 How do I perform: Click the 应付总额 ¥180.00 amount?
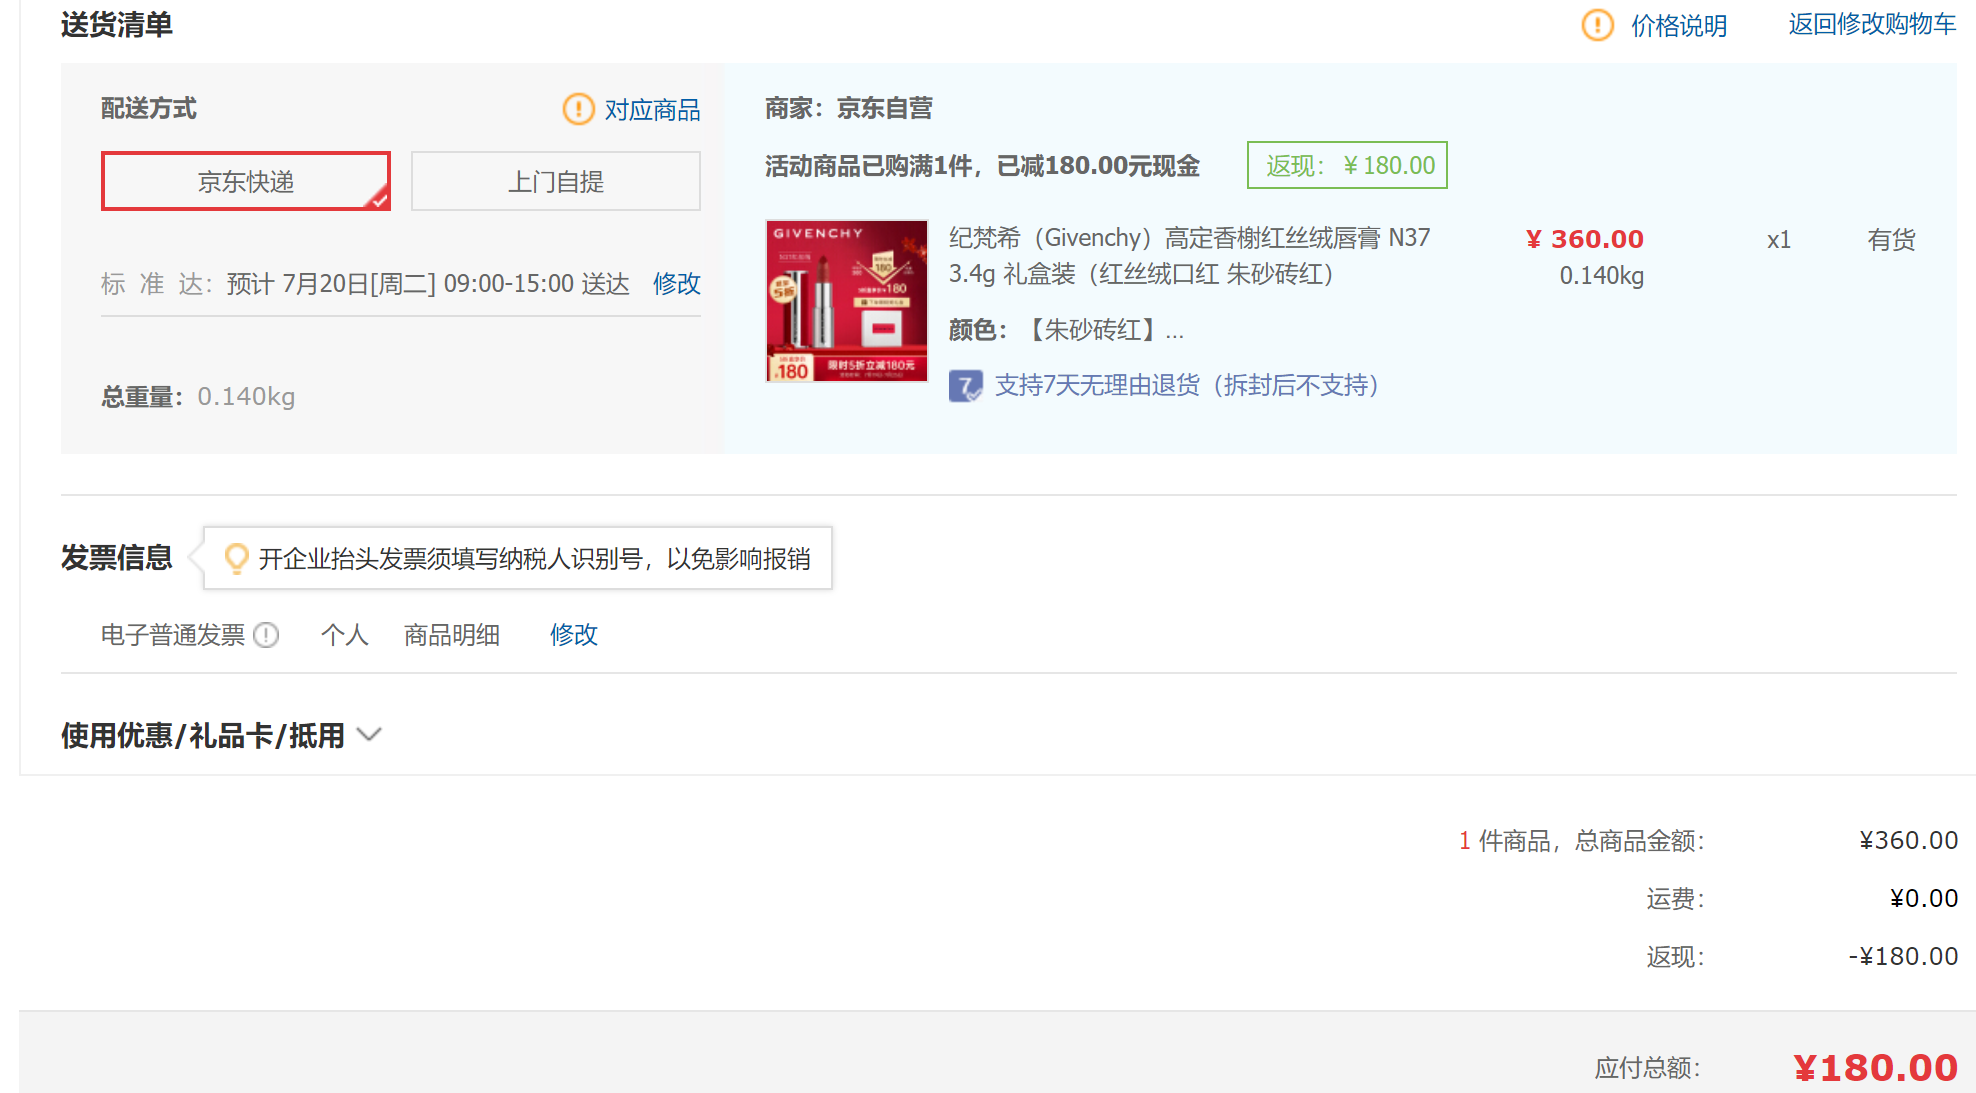pyautogui.click(x=1875, y=1068)
